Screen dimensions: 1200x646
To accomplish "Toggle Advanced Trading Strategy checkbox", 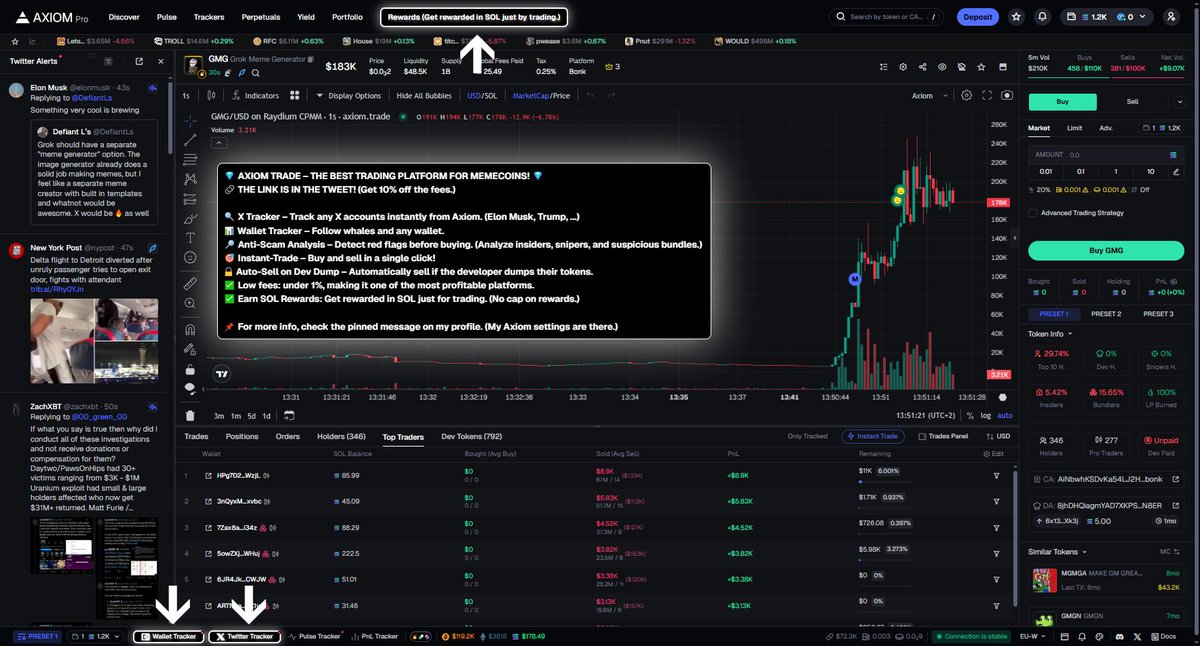I will click(x=1032, y=212).
